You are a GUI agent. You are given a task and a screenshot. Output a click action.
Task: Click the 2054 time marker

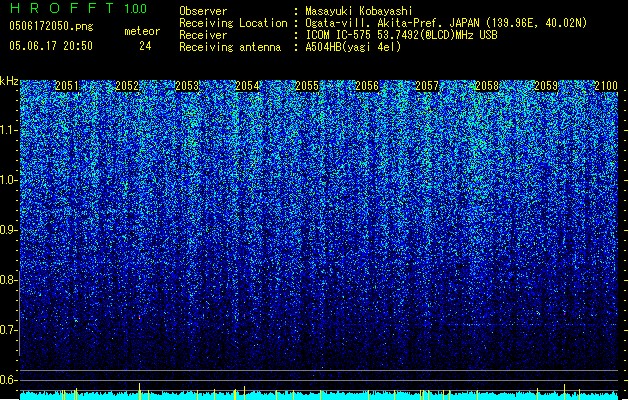pyautogui.click(x=247, y=86)
